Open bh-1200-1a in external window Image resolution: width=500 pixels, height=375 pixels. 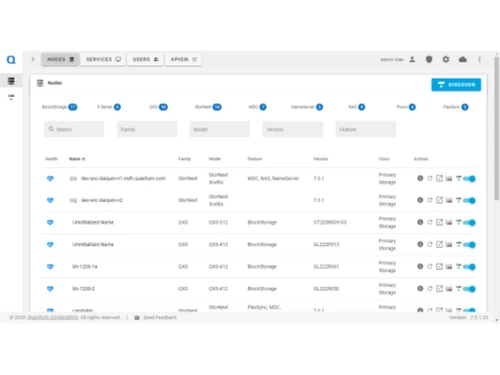tap(439, 266)
